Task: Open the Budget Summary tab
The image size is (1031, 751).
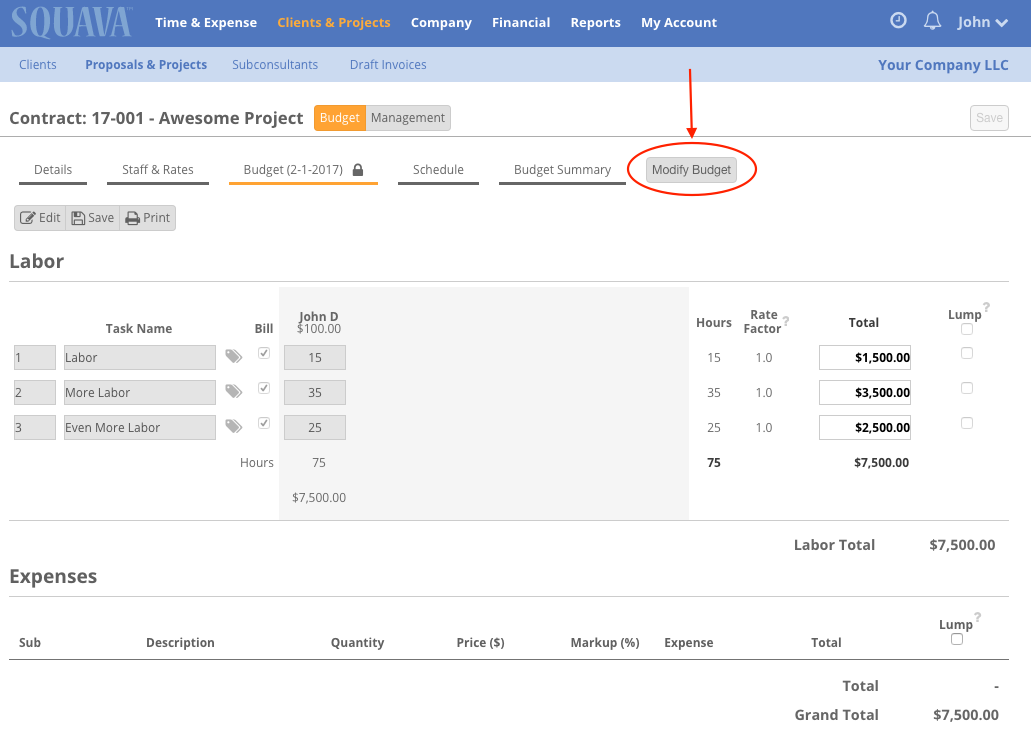Action: [562, 169]
